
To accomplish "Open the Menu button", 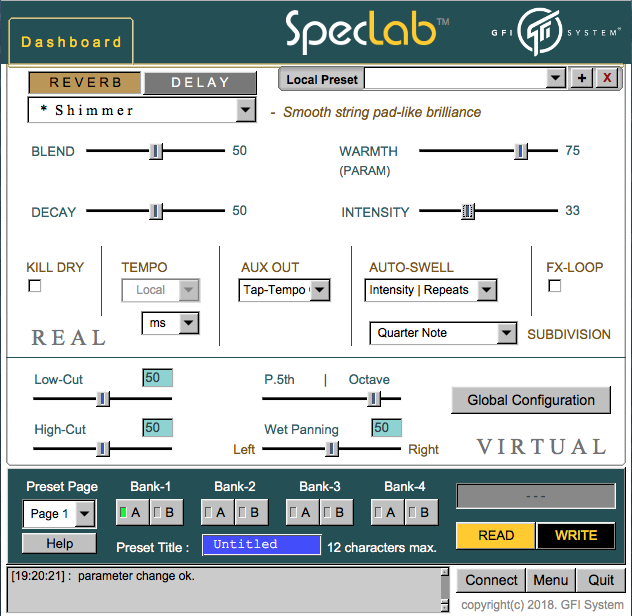I will 551,580.
